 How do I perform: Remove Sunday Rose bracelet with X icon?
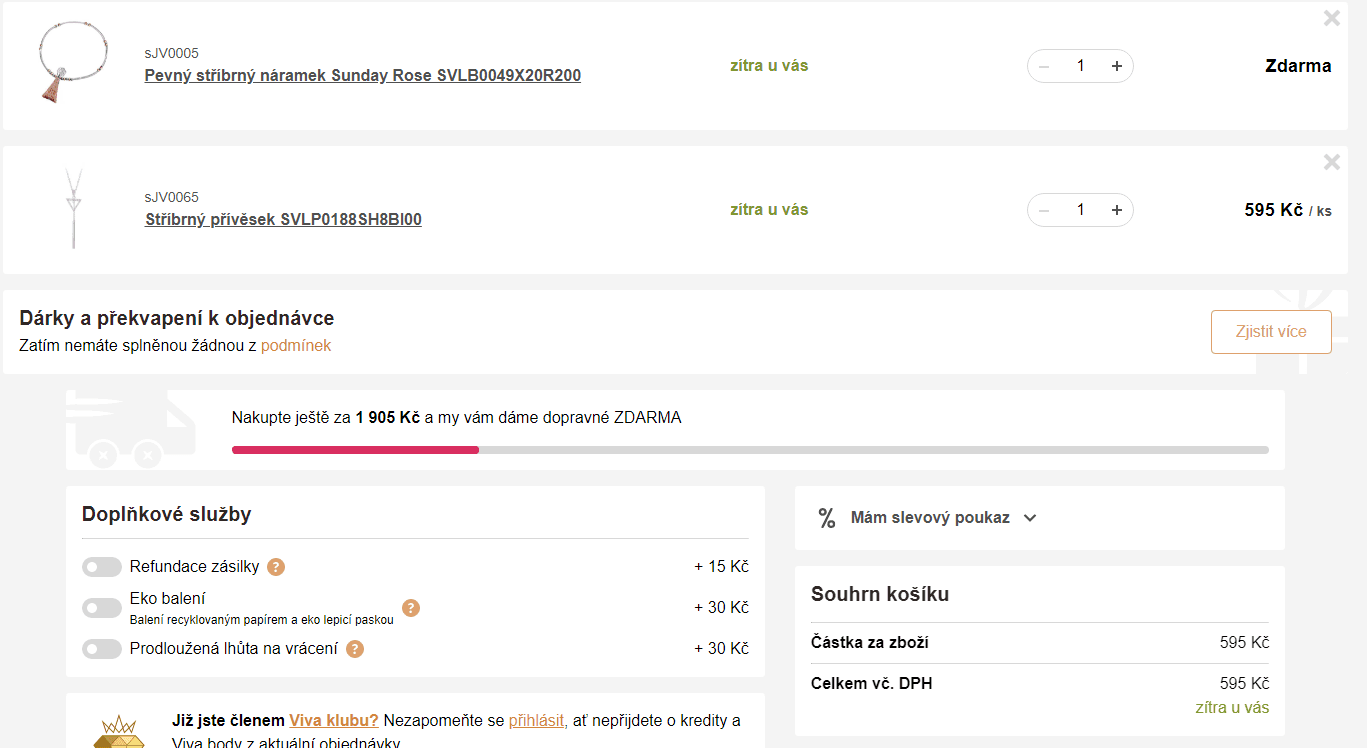click(1332, 18)
